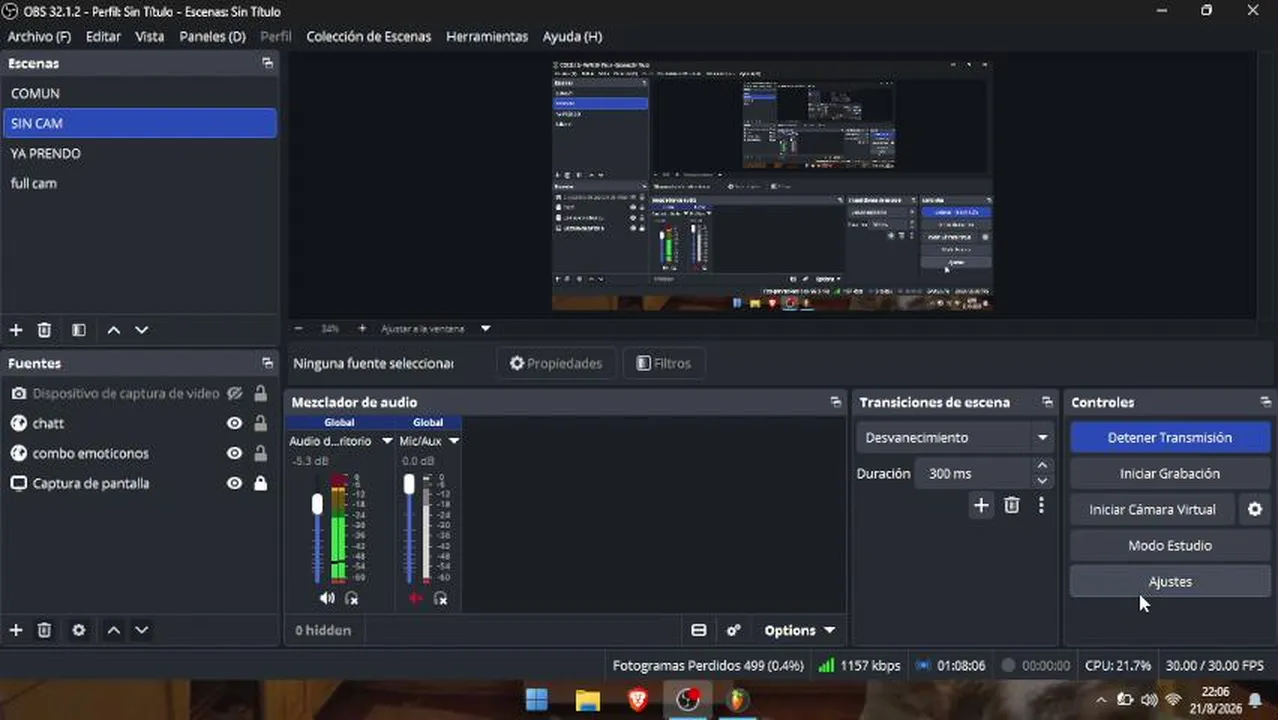The height and width of the screenshot is (720, 1278).
Task: Unmute the Mic/Aux channel
Action: pyautogui.click(x=416, y=598)
